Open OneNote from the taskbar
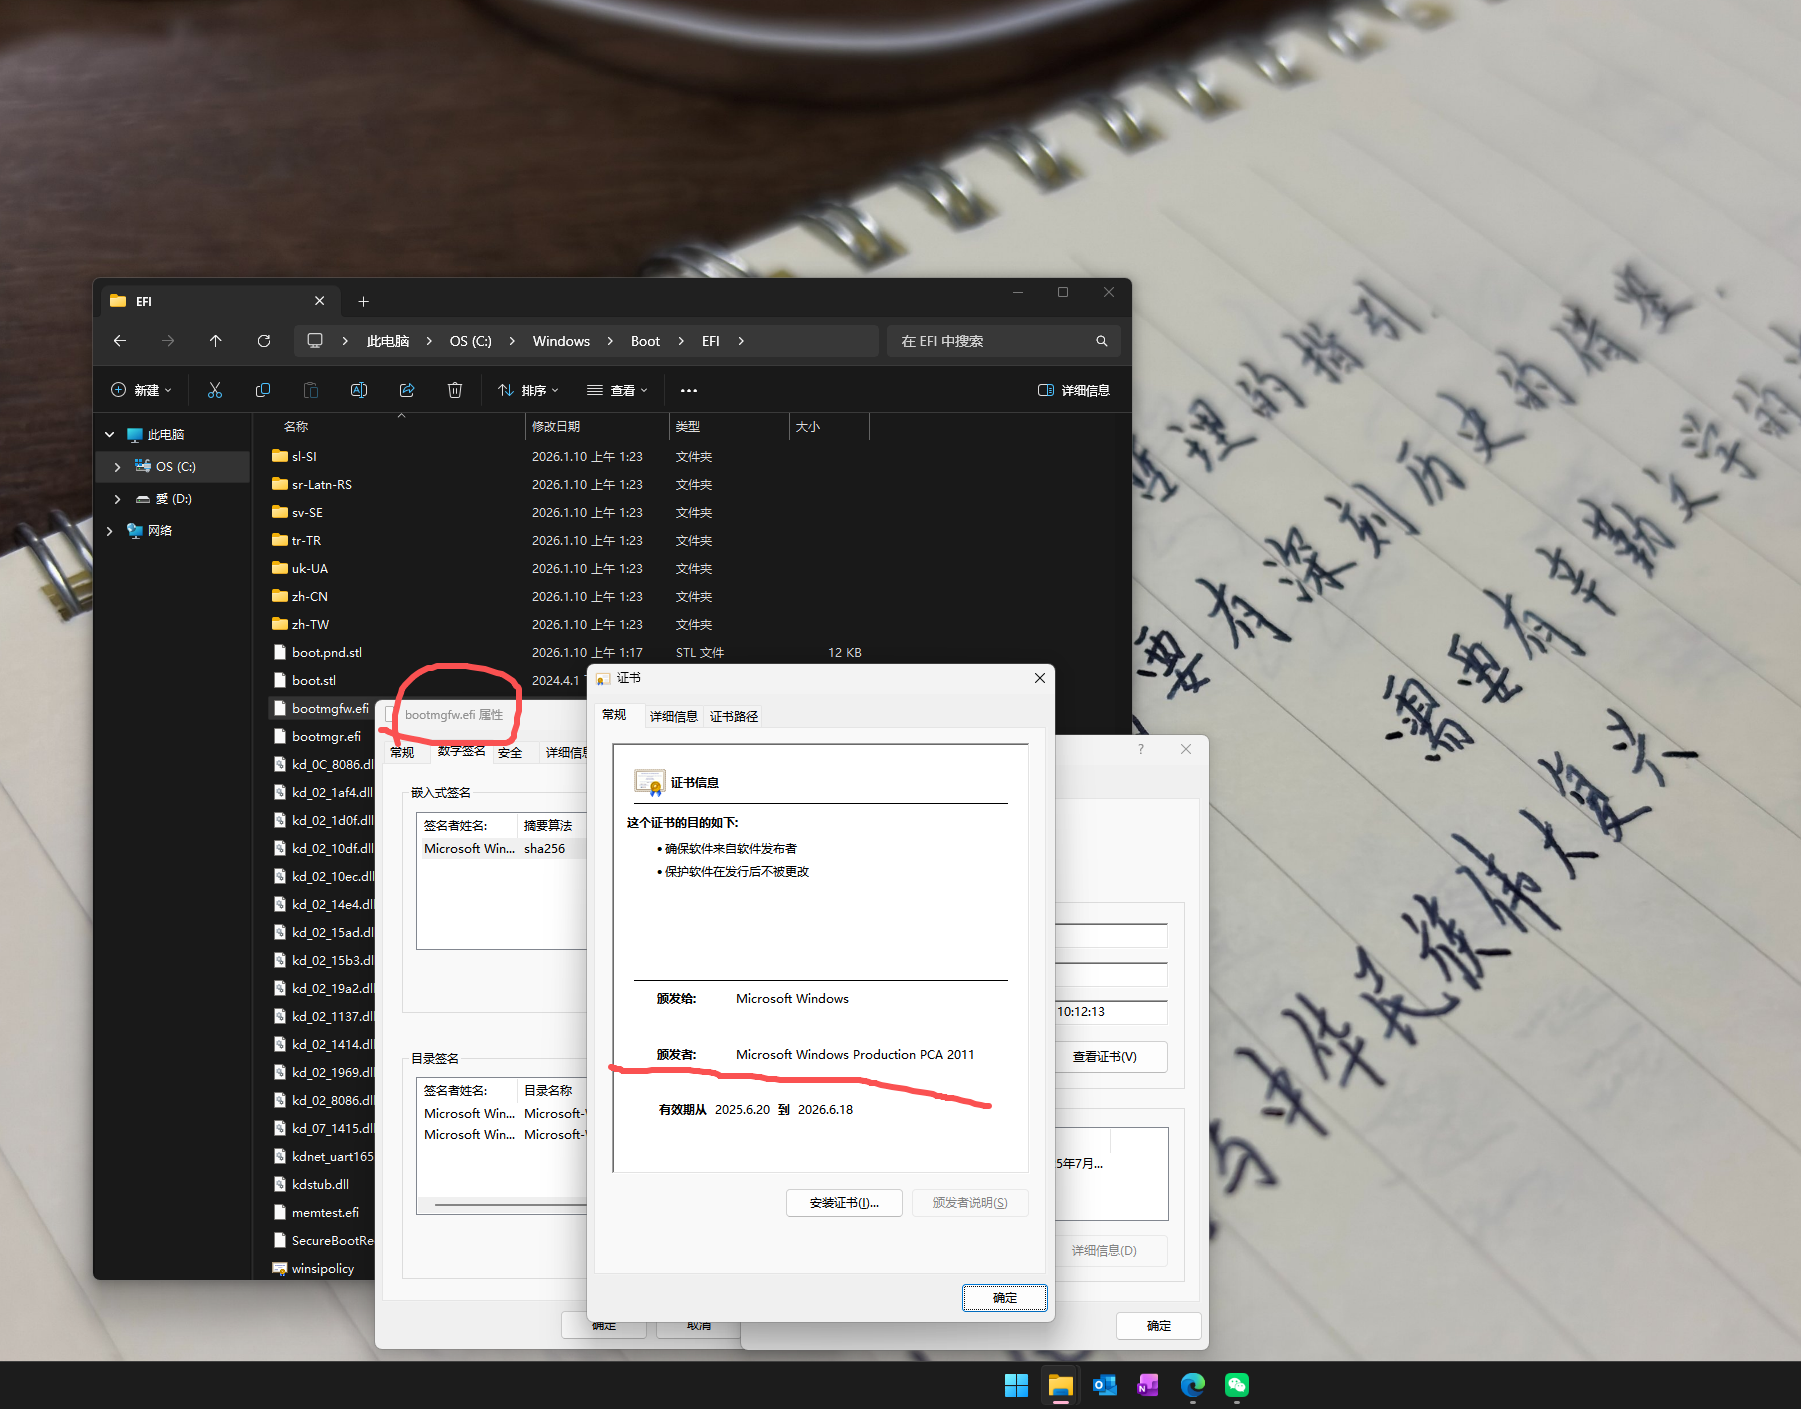The height and width of the screenshot is (1409, 1801). (1148, 1385)
